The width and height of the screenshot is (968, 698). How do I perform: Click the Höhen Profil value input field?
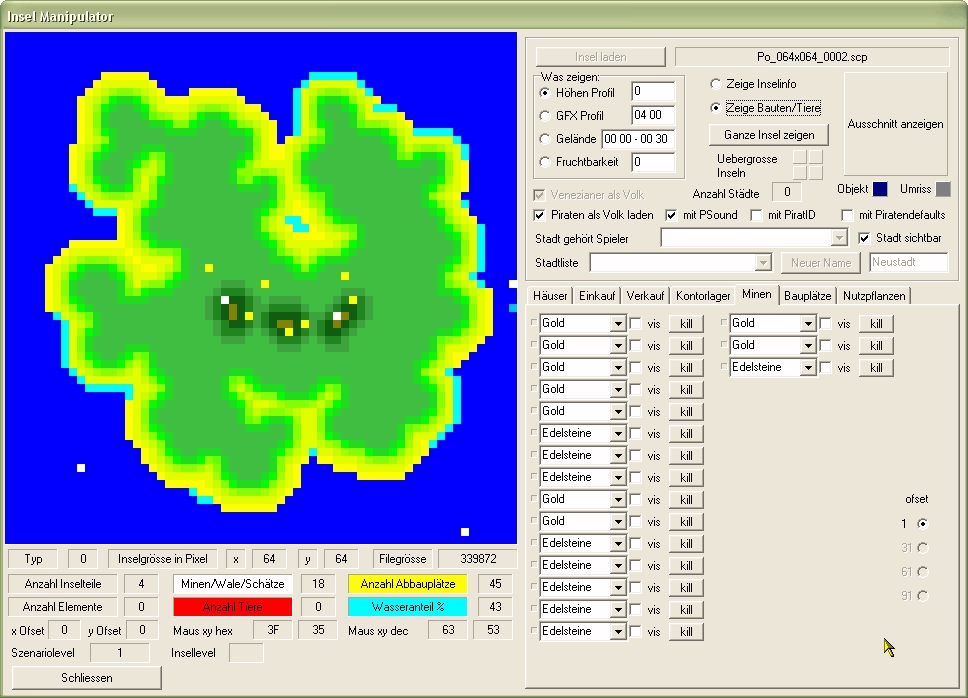pyautogui.click(x=652, y=92)
